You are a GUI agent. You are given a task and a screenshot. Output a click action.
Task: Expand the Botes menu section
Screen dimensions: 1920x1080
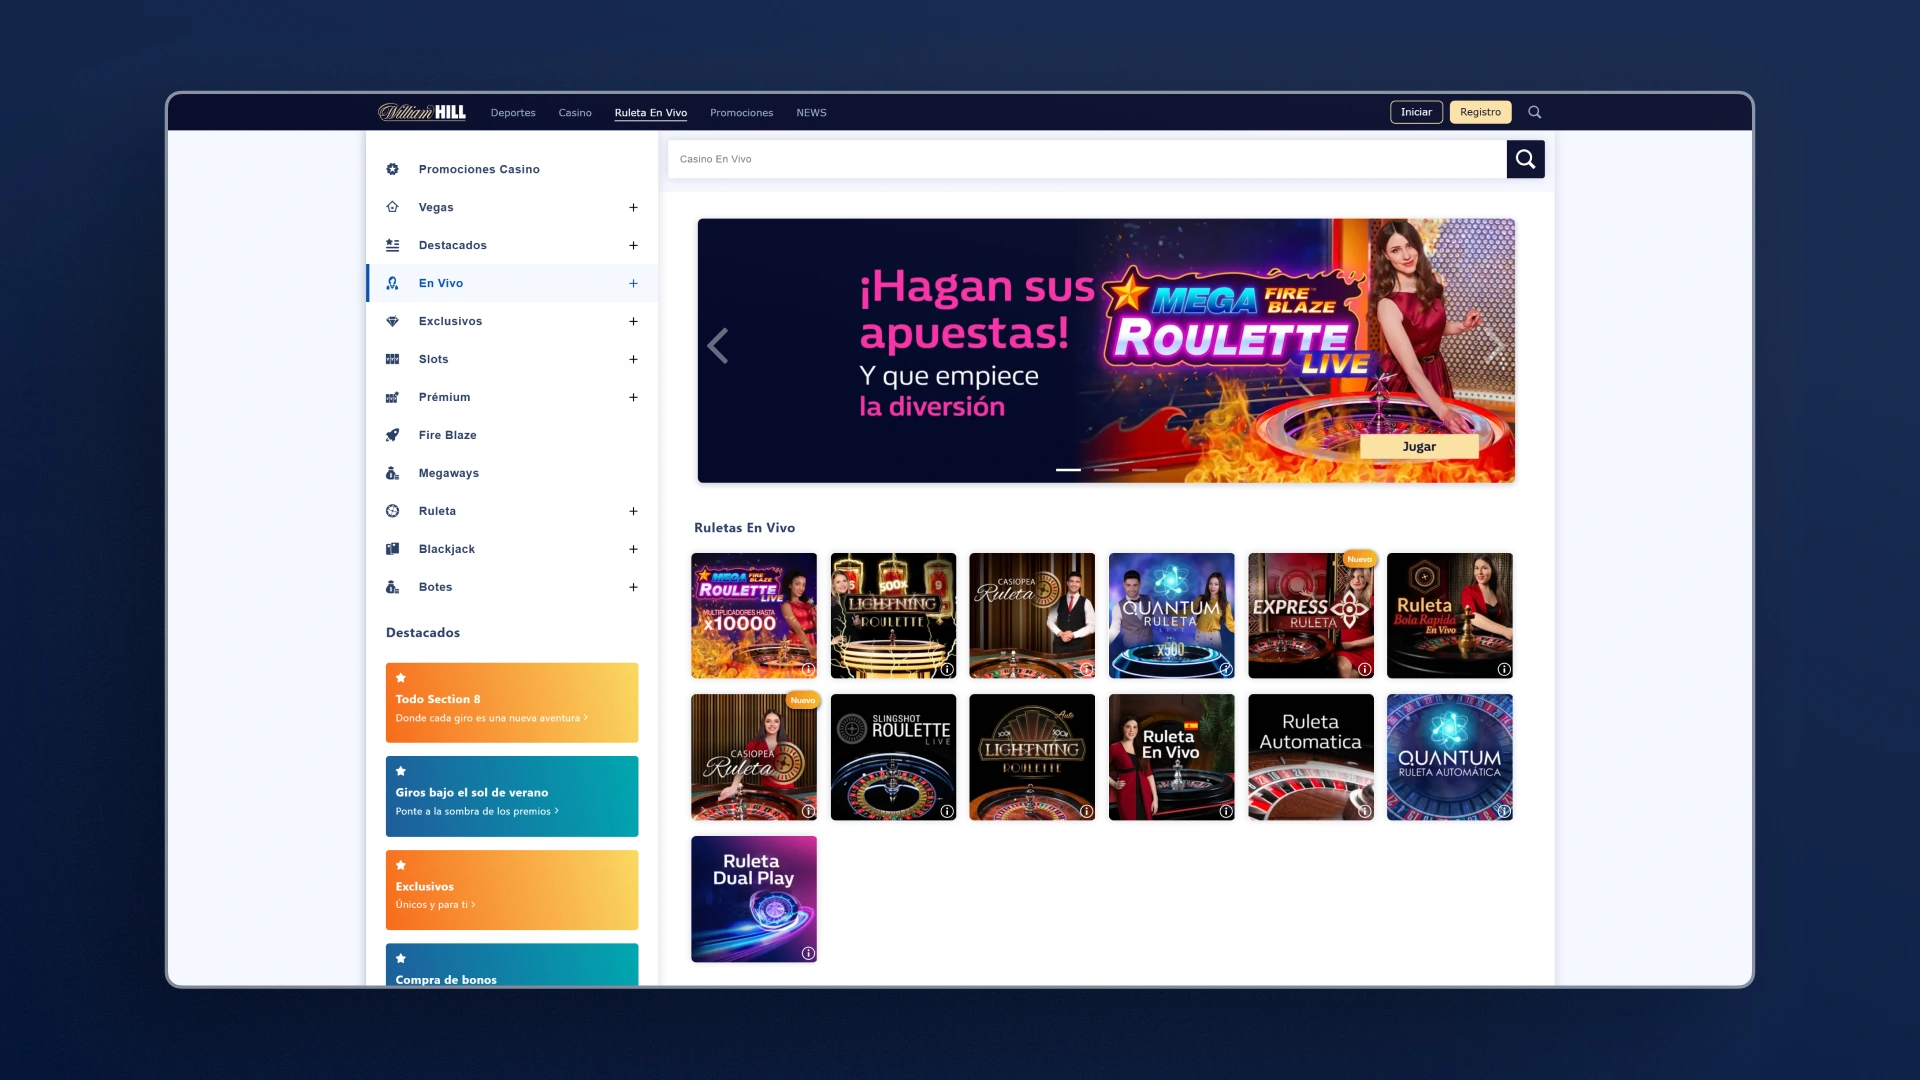[x=633, y=587]
